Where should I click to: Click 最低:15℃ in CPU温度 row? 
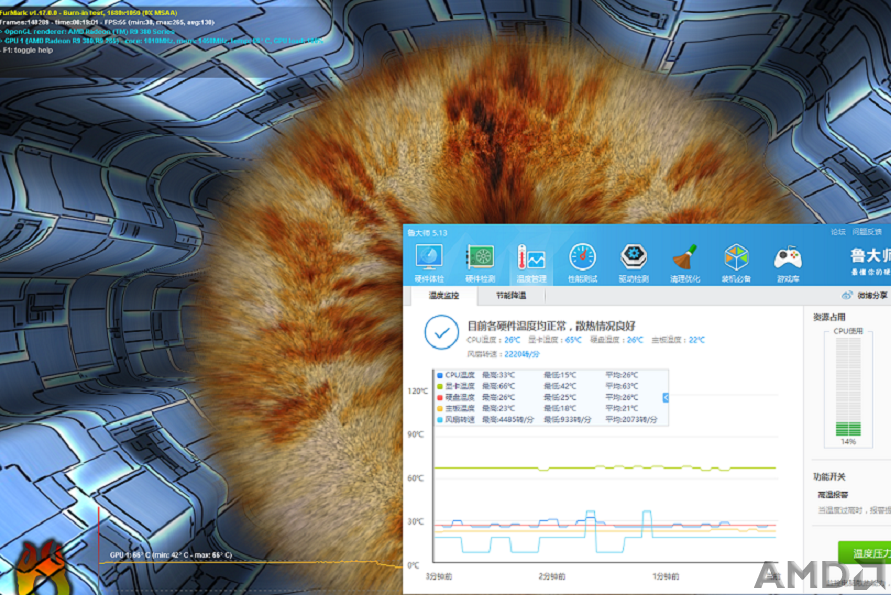(560, 375)
